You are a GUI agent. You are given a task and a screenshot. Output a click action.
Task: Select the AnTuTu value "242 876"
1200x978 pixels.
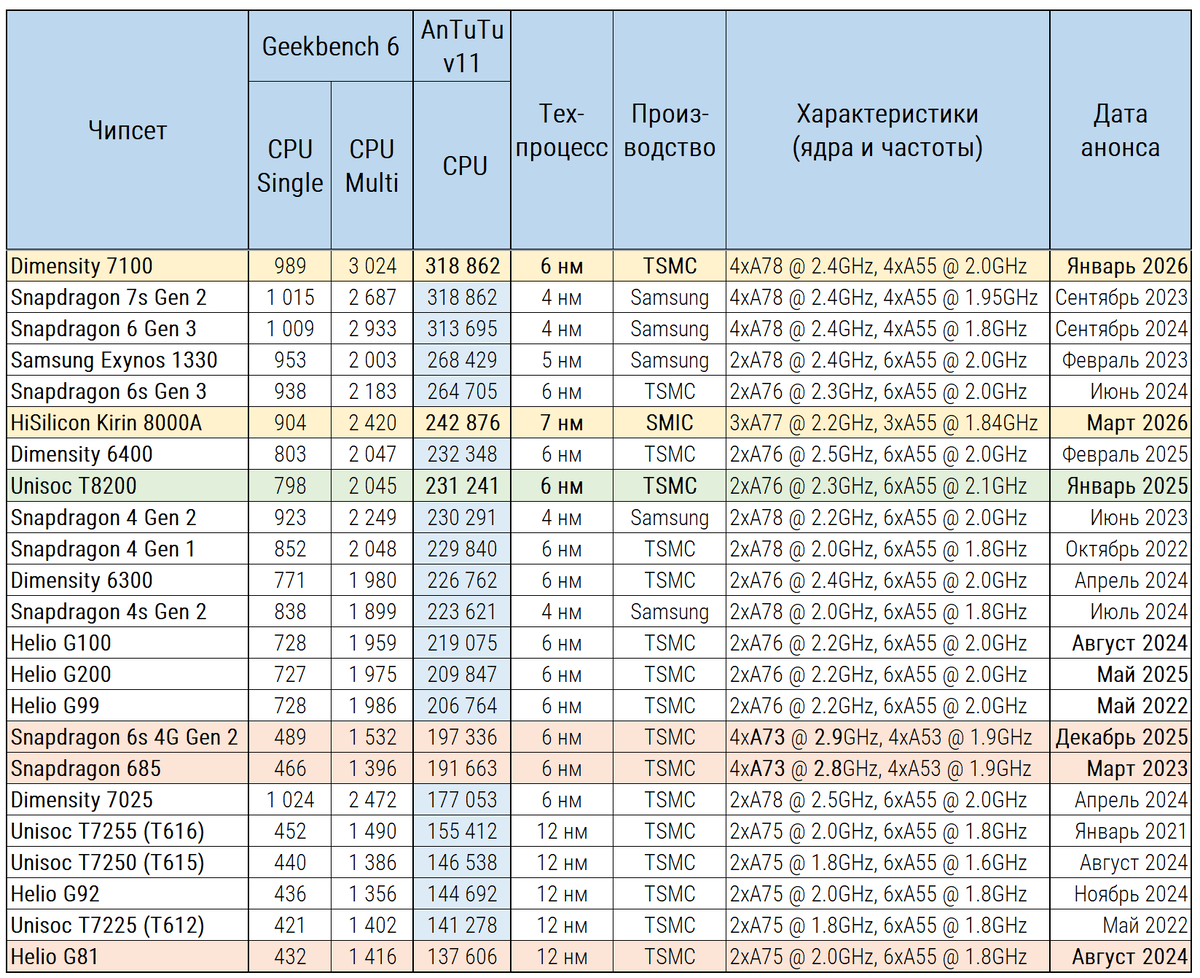click(461, 423)
